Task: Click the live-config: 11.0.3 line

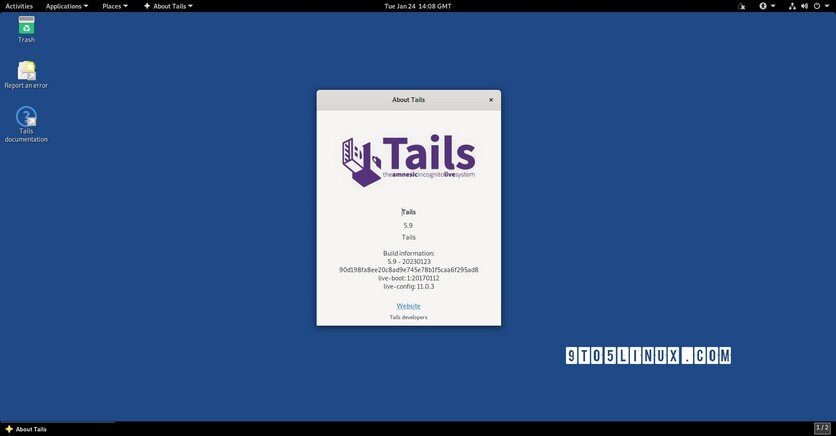Action: point(408,286)
